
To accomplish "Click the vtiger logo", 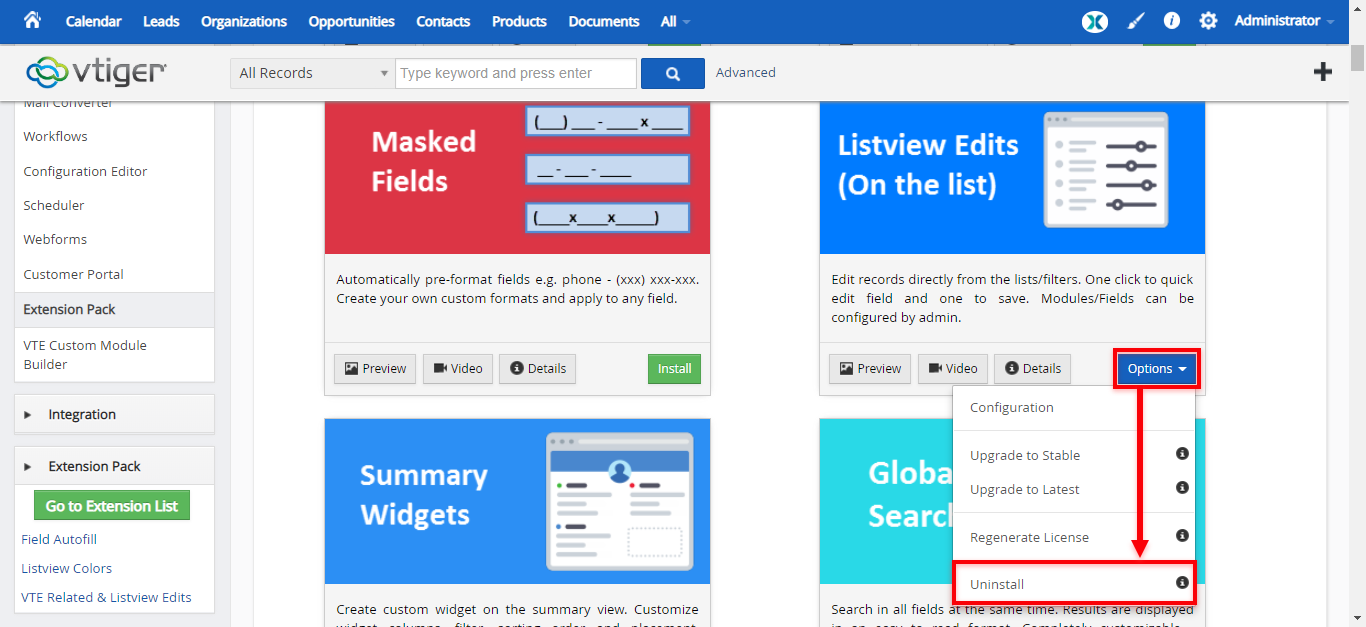I will [x=96, y=72].
